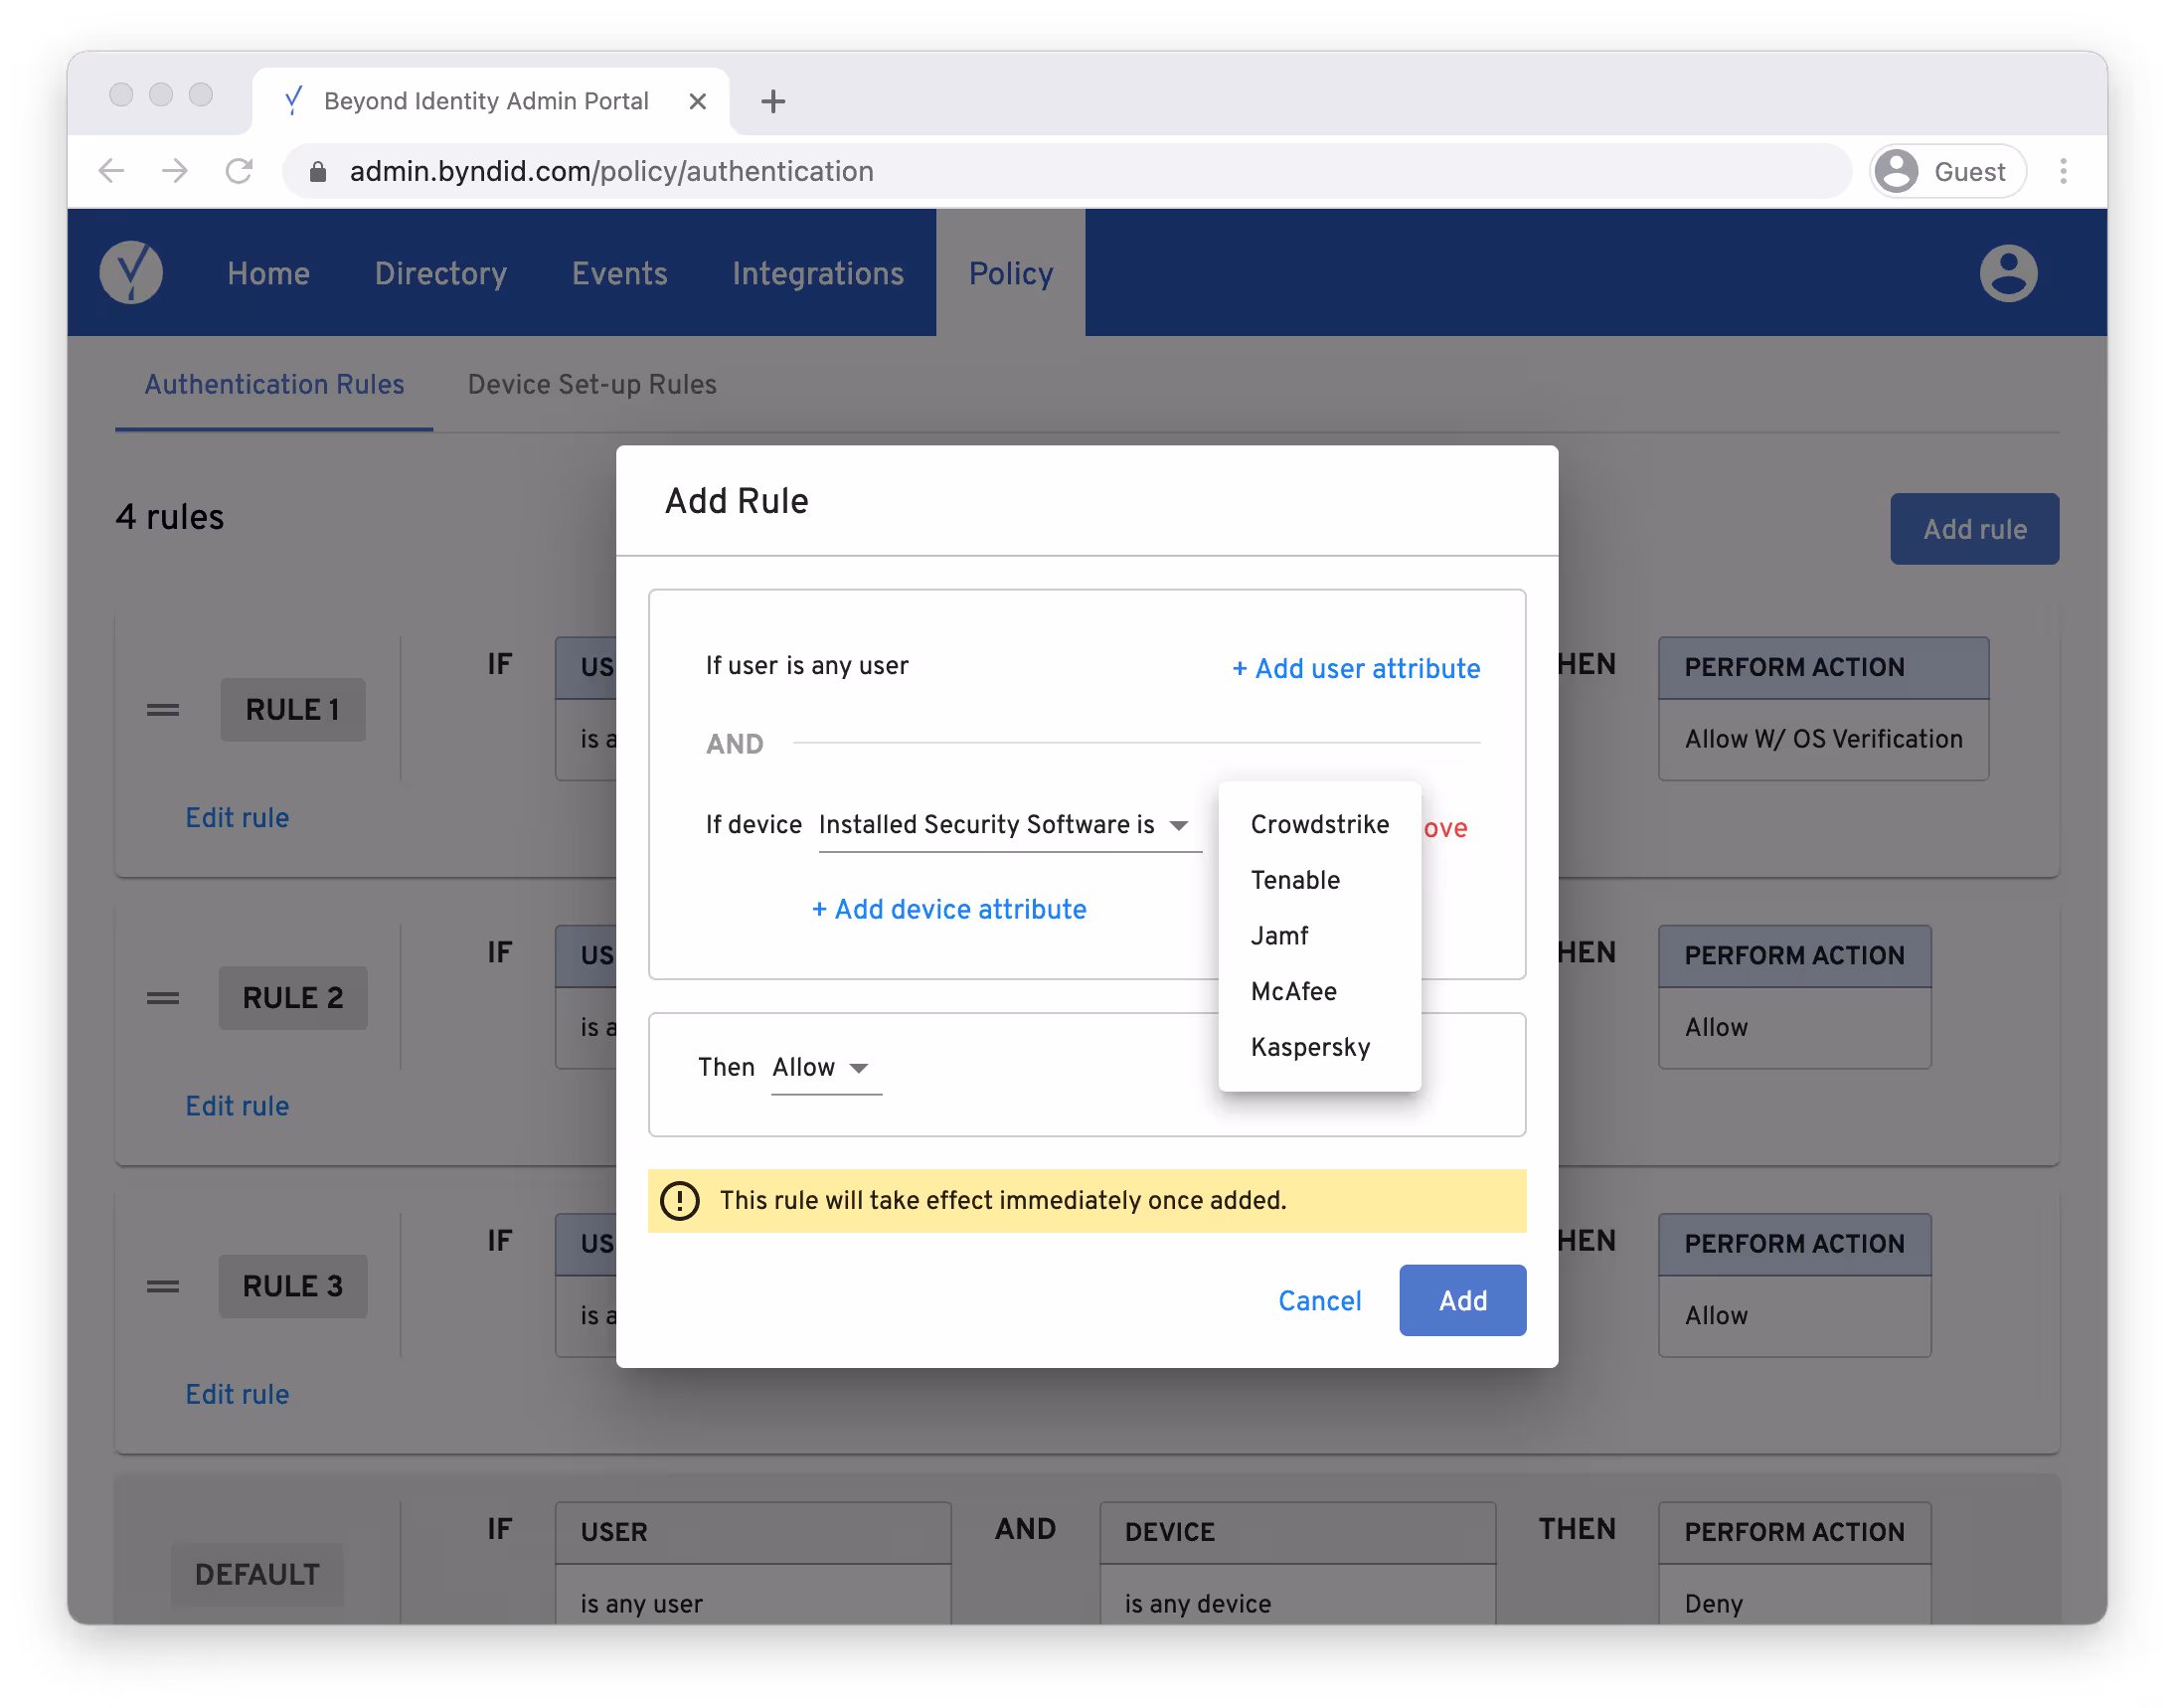The height and width of the screenshot is (1708, 2175).
Task: Switch to the Device Set-up Rules tab
Action: tap(592, 384)
